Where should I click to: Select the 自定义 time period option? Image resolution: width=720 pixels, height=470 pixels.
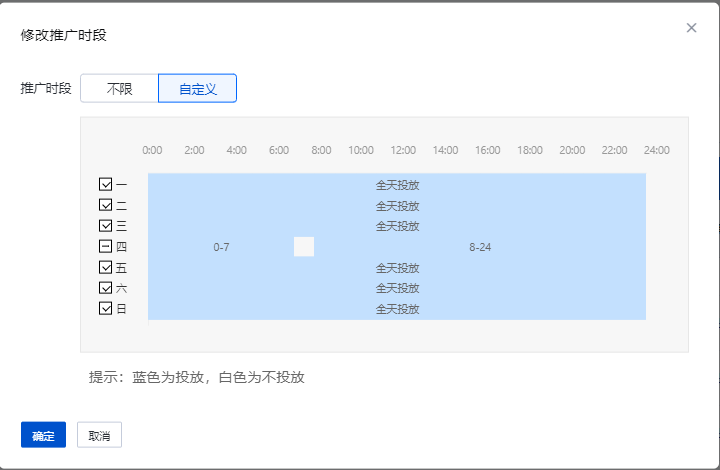point(197,88)
